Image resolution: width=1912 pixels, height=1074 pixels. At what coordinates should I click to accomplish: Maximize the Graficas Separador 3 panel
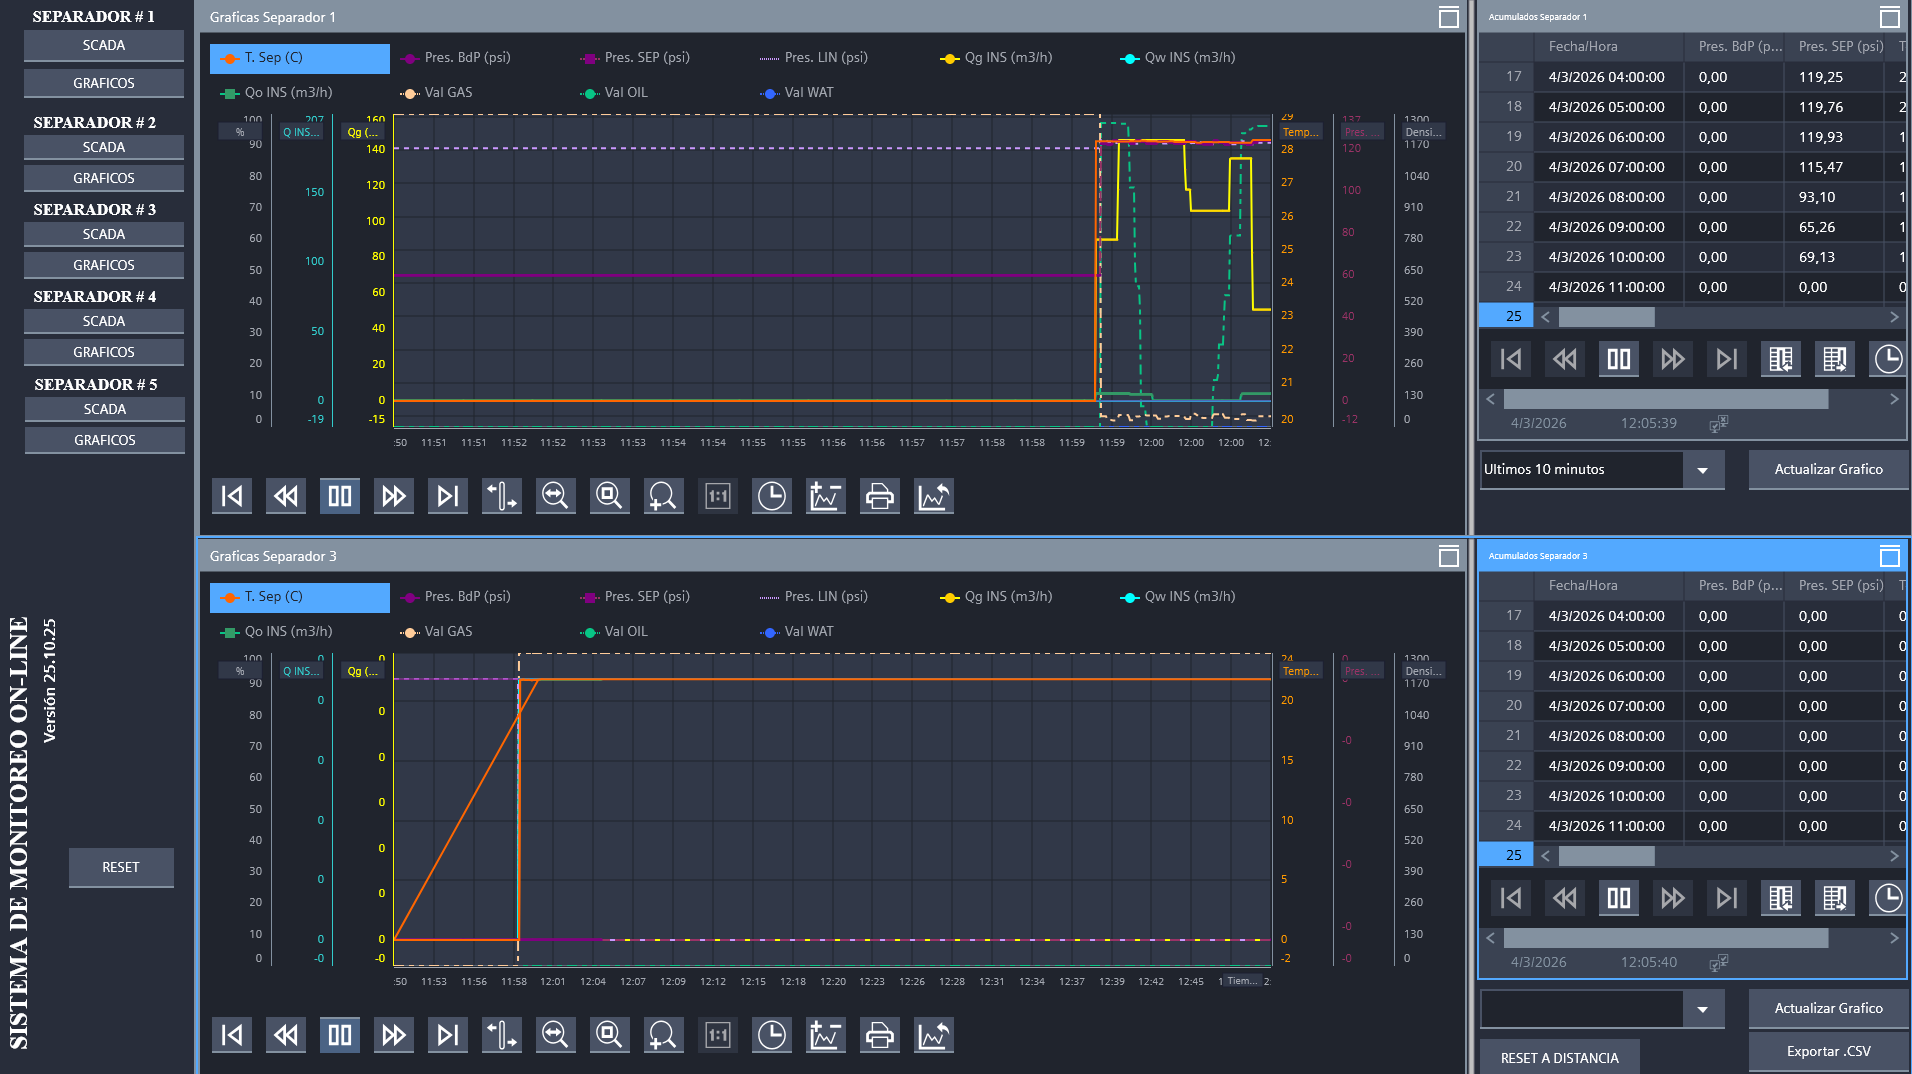pos(1448,556)
